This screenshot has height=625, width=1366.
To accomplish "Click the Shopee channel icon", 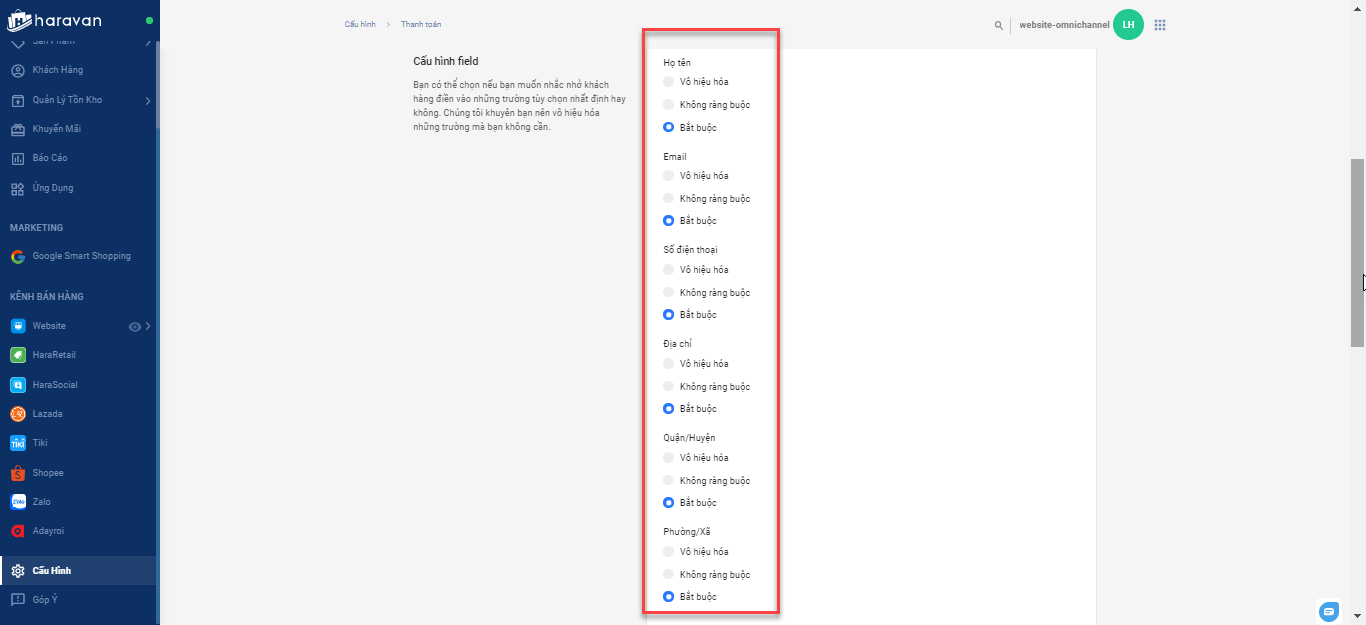I will [x=18, y=473].
